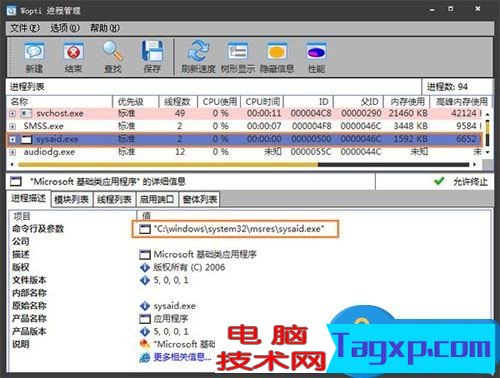500x378 pixels.
Task: Click the 文件版本 value 5, 0, 0, 1
Action: coord(171,280)
